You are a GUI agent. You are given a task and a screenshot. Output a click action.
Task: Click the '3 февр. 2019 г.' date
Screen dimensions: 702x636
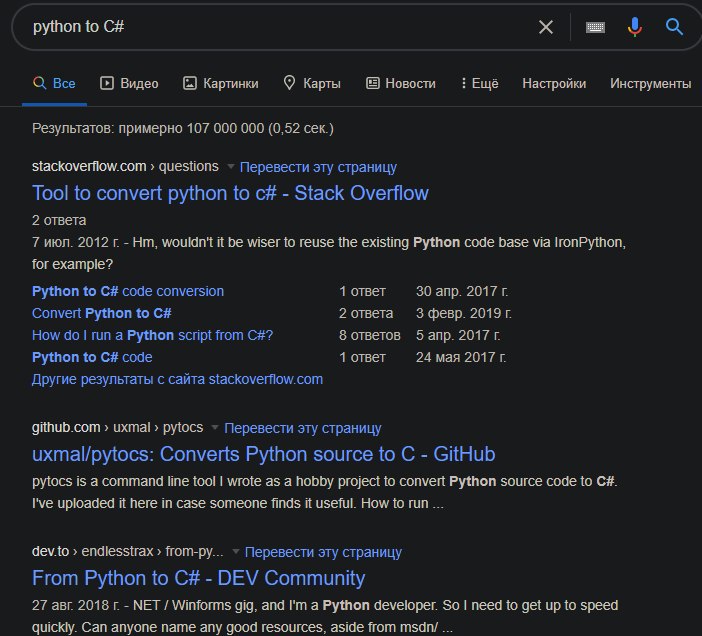point(463,313)
